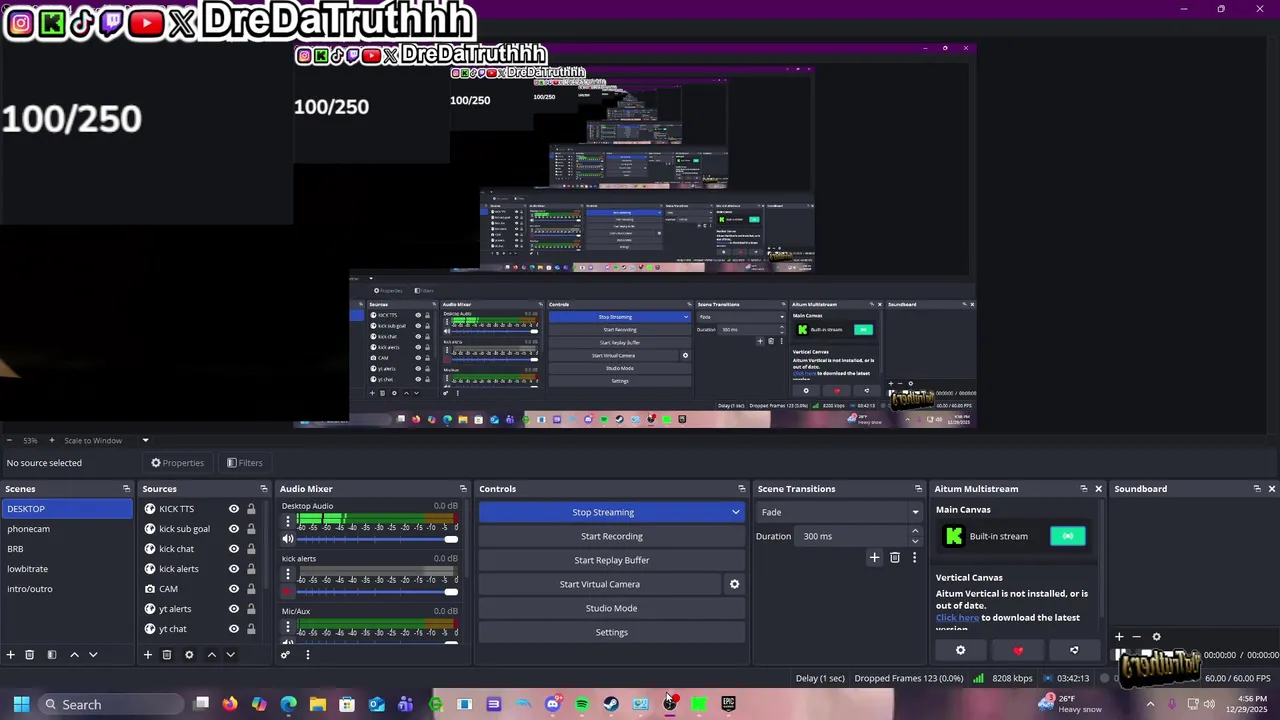Remove transition using the trash icon

coord(895,558)
